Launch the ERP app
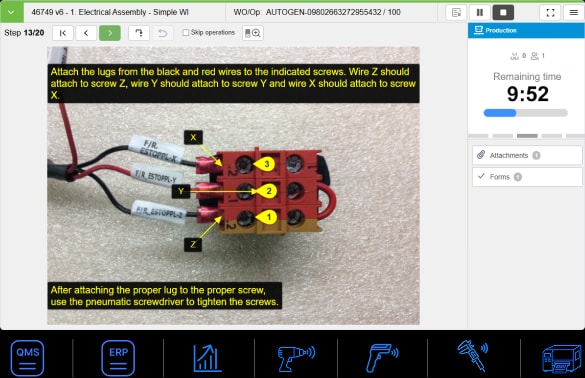This screenshot has width=585, height=378. 118,358
